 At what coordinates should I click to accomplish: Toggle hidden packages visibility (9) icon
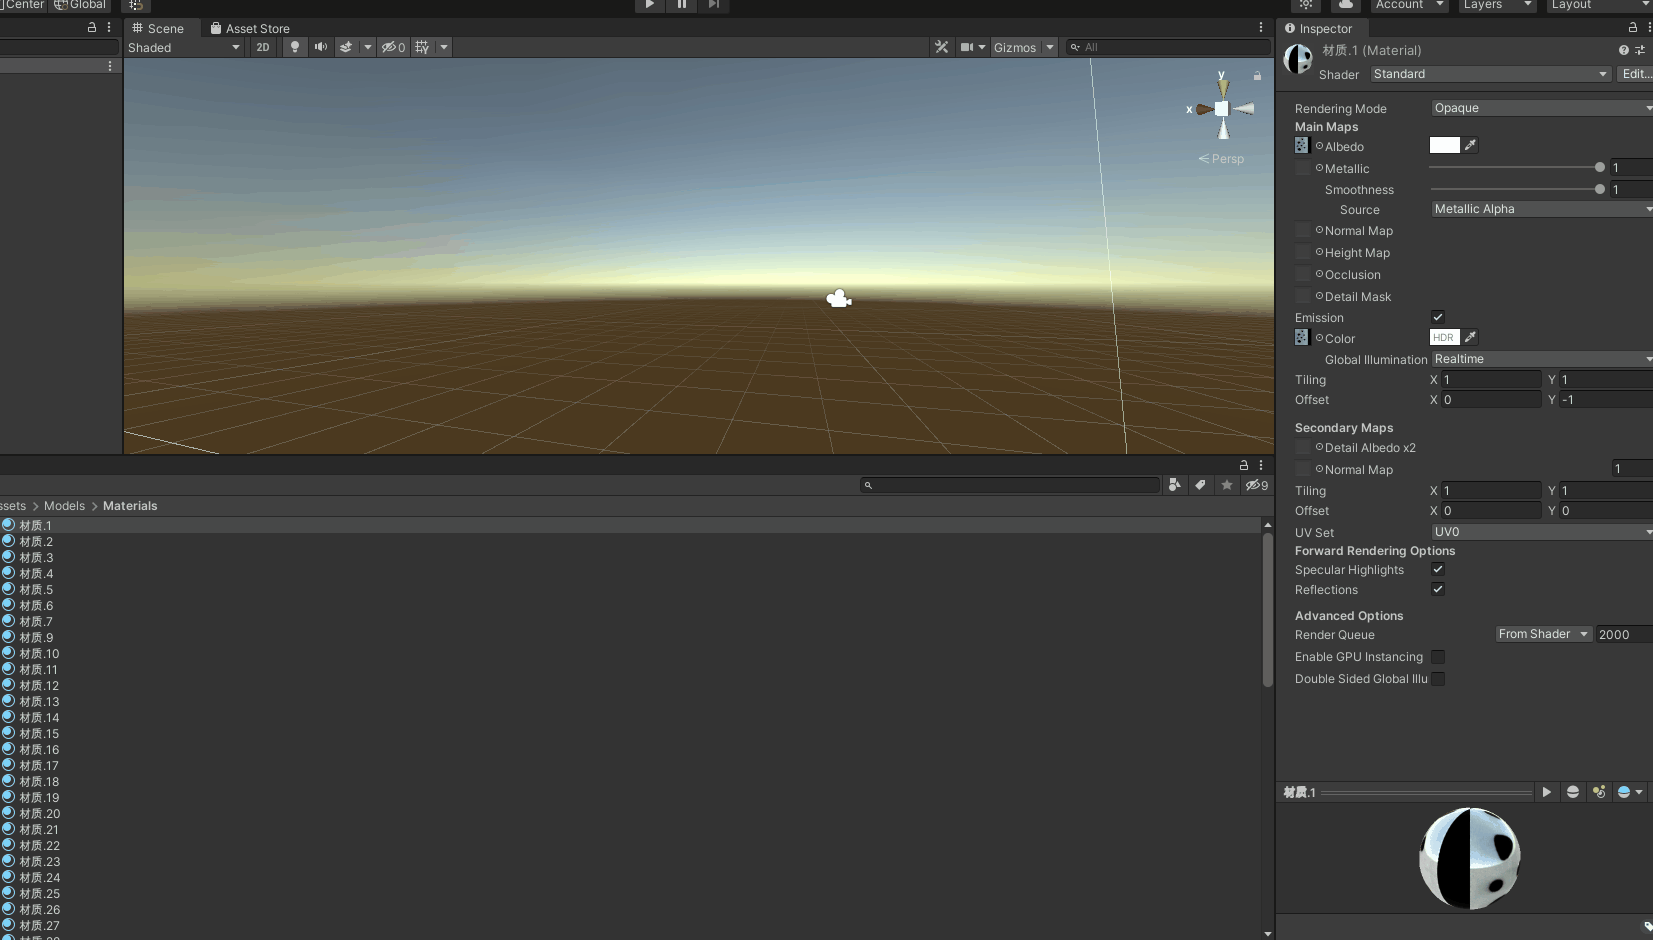[x=1257, y=485]
